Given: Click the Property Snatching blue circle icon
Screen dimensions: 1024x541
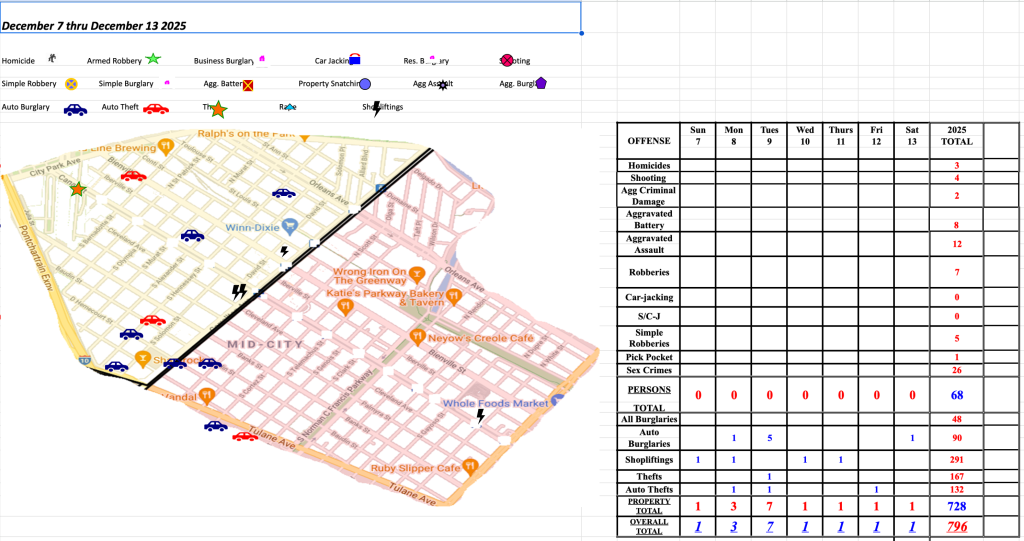Looking at the screenshot, I should [x=366, y=85].
